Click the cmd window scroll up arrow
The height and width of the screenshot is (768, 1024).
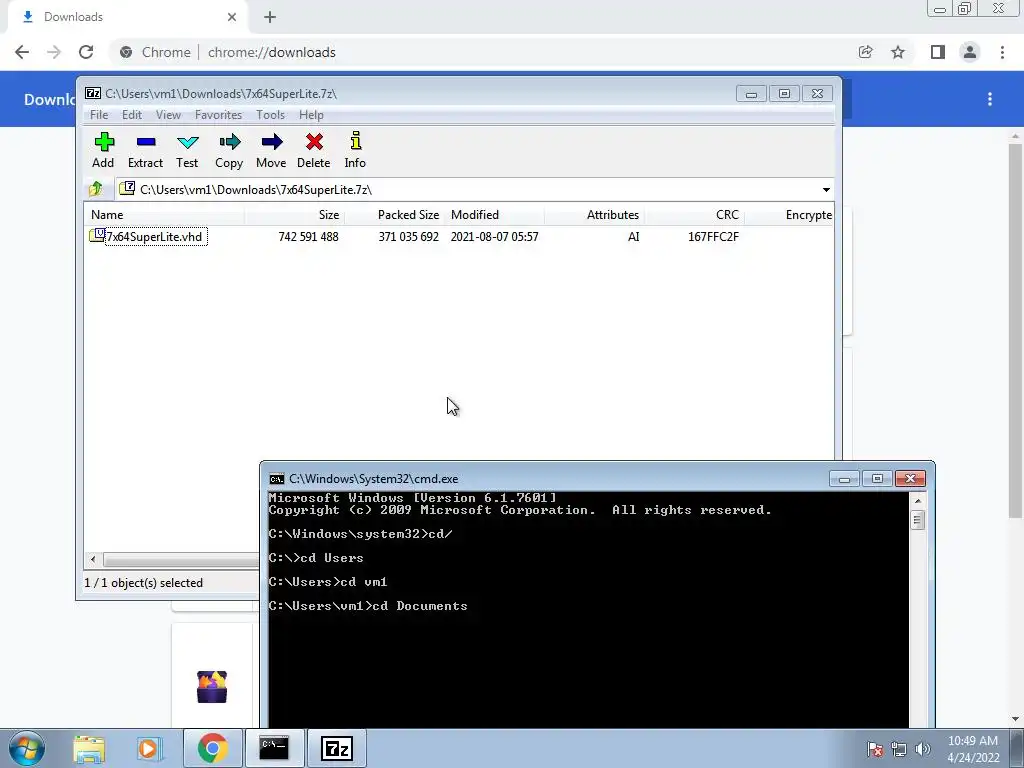coord(918,501)
